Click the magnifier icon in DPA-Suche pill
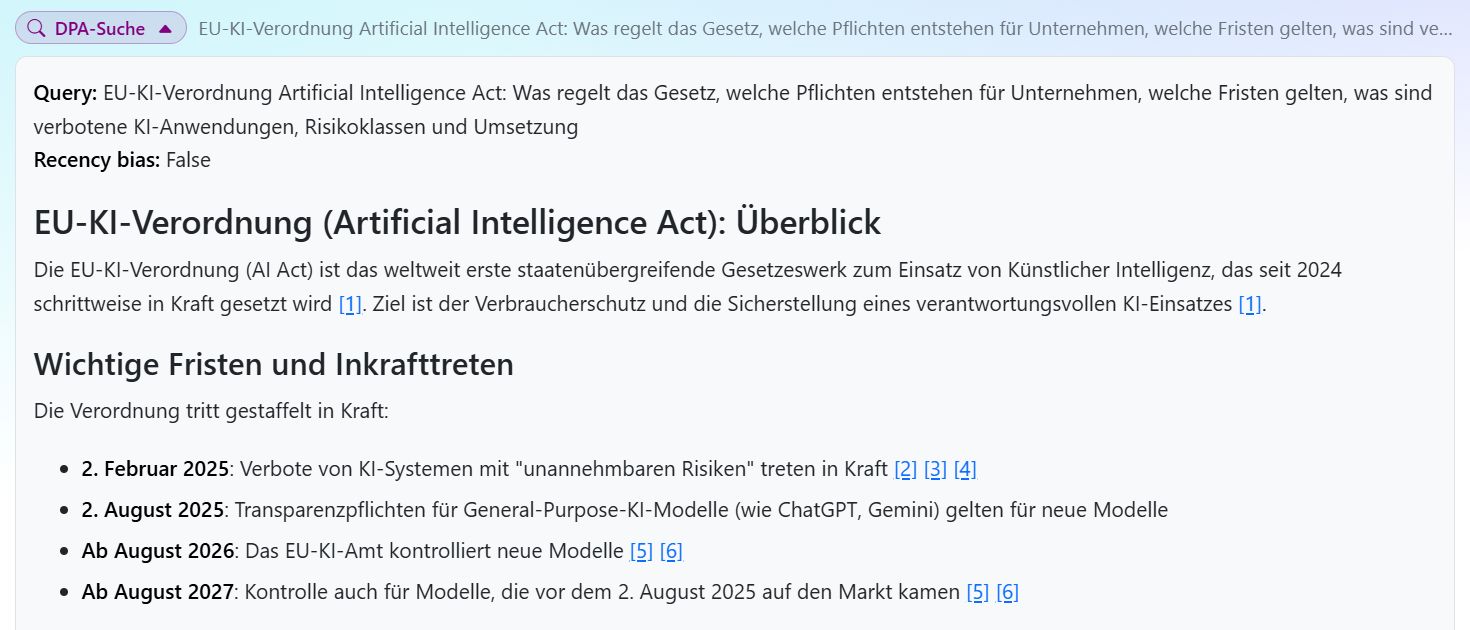The height and width of the screenshot is (630, 1470). click(x=36, y=29)
